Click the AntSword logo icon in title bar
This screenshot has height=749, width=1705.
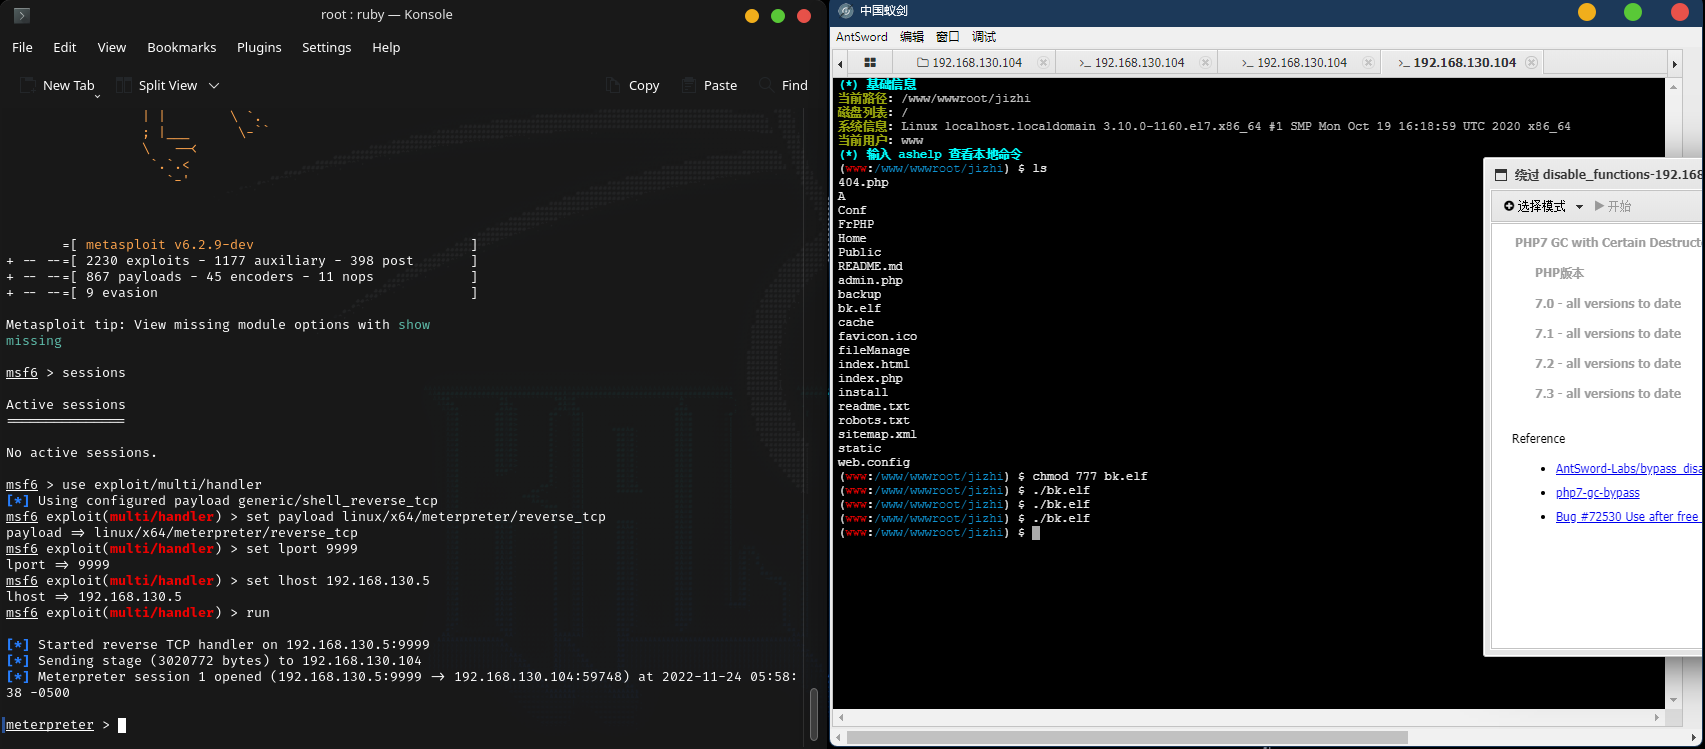(x=846, y=11)
